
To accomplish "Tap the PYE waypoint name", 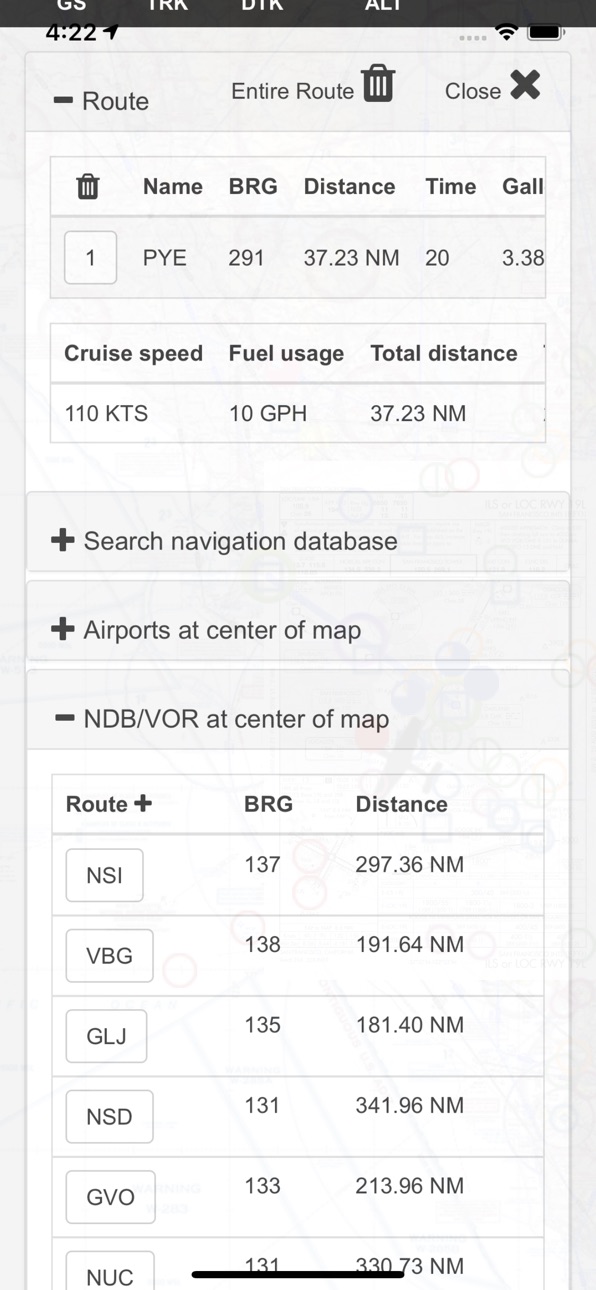I will click(x=165, y=258).
